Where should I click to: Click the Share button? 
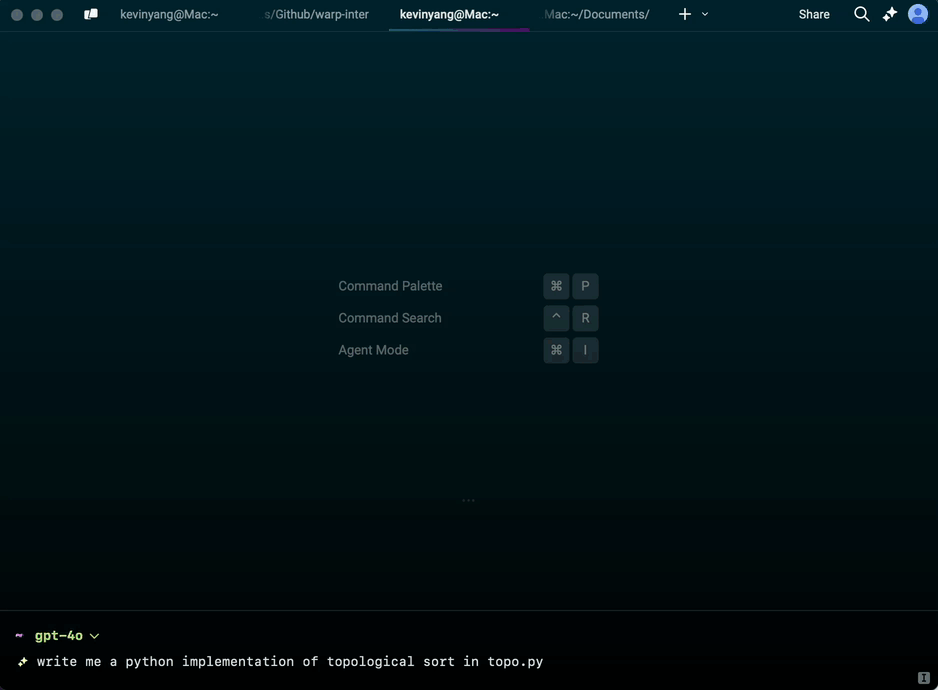pos(814,15)
